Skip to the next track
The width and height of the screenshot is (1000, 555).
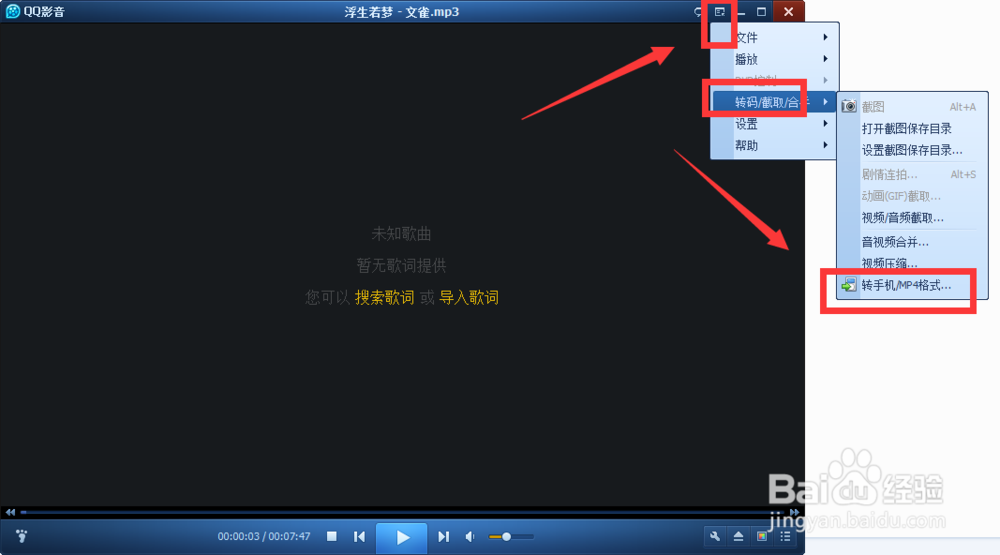tap(444, 536)
